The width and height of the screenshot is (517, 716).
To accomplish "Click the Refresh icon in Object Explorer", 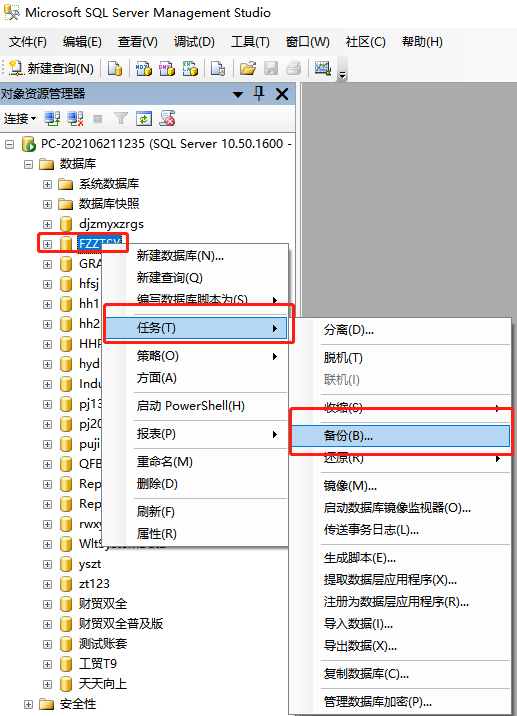I will (144, 119).
